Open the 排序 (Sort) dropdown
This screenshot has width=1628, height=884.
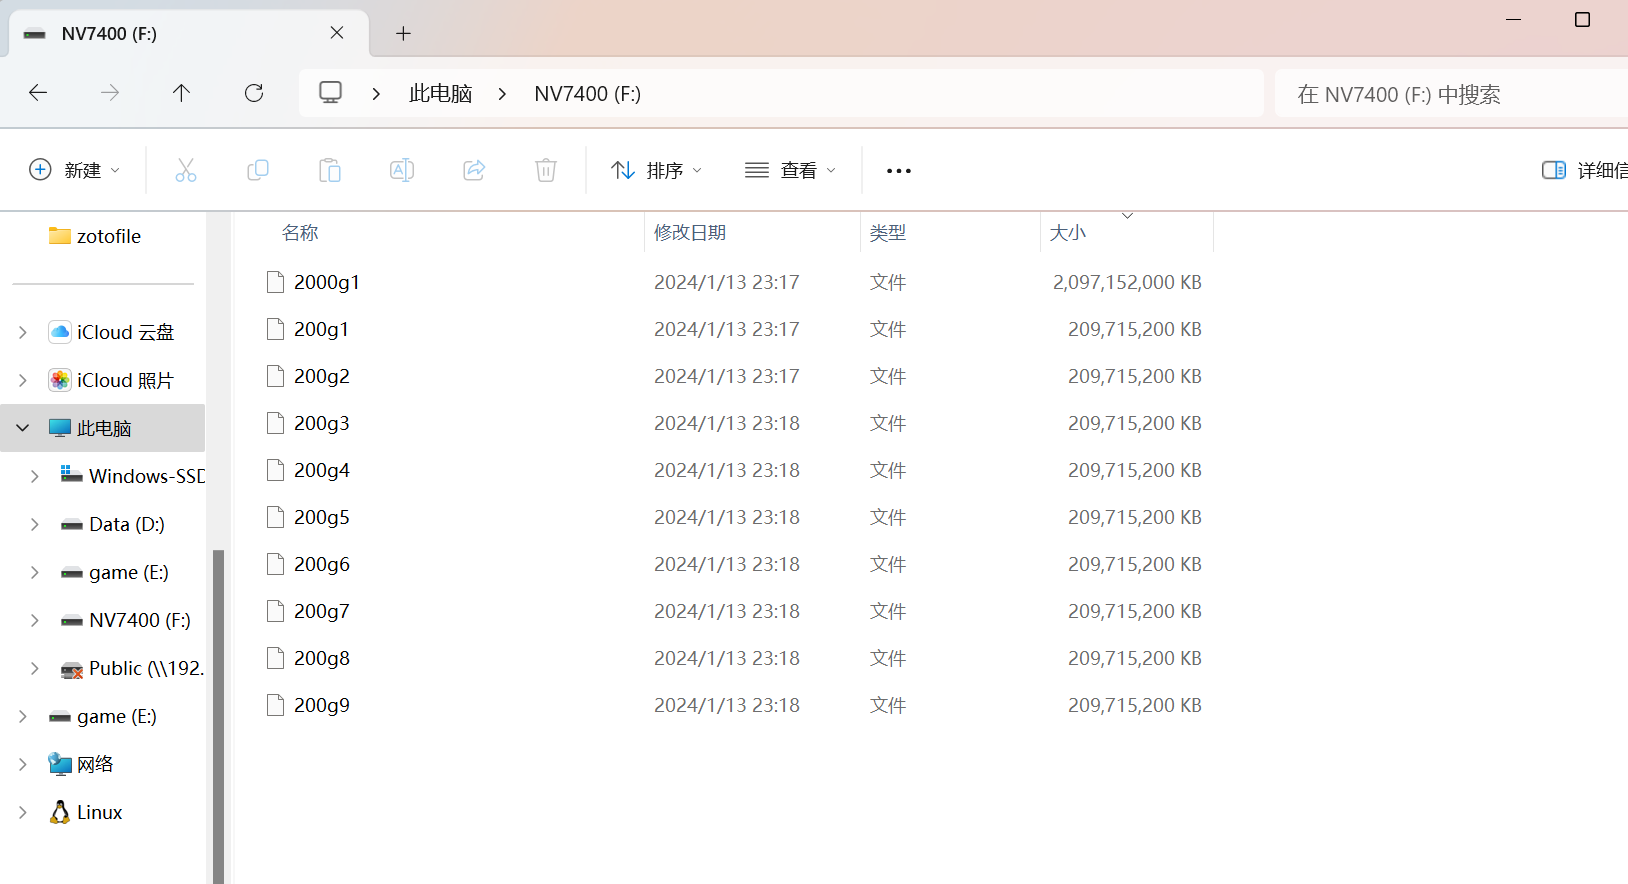(x=657, y=170)
